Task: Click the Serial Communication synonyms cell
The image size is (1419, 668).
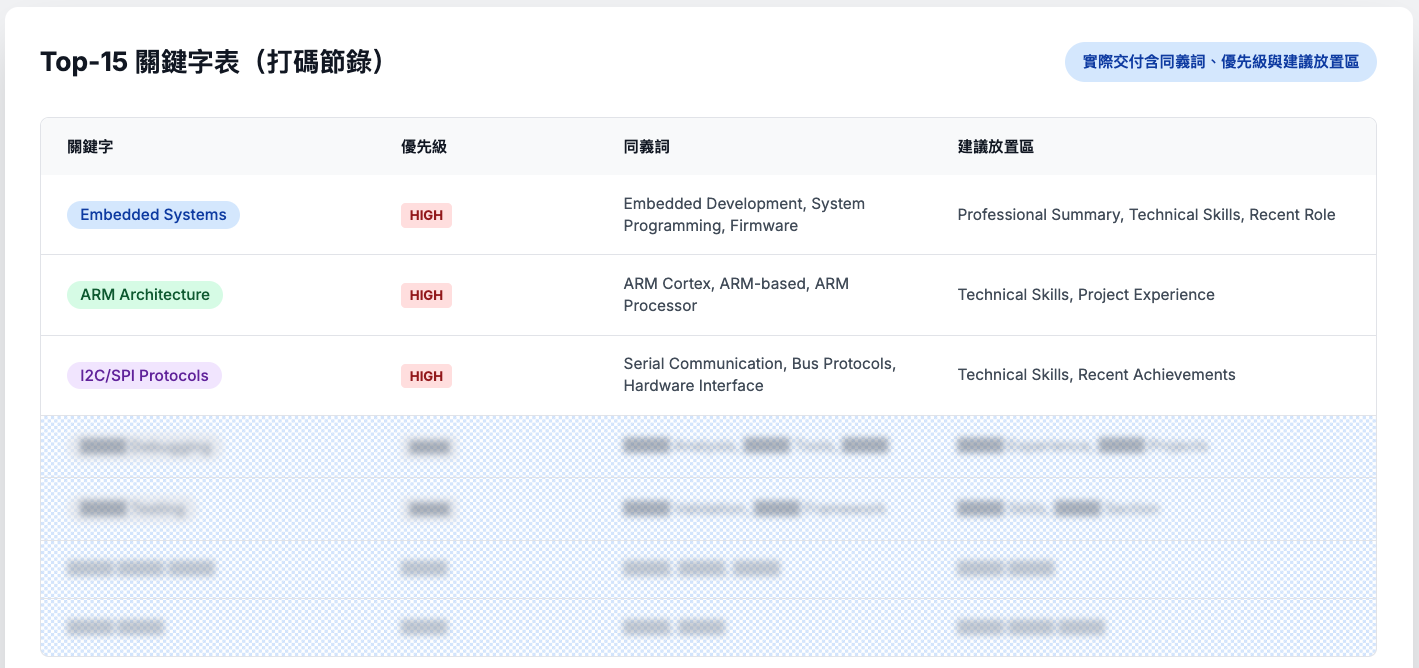Action: 759,375
